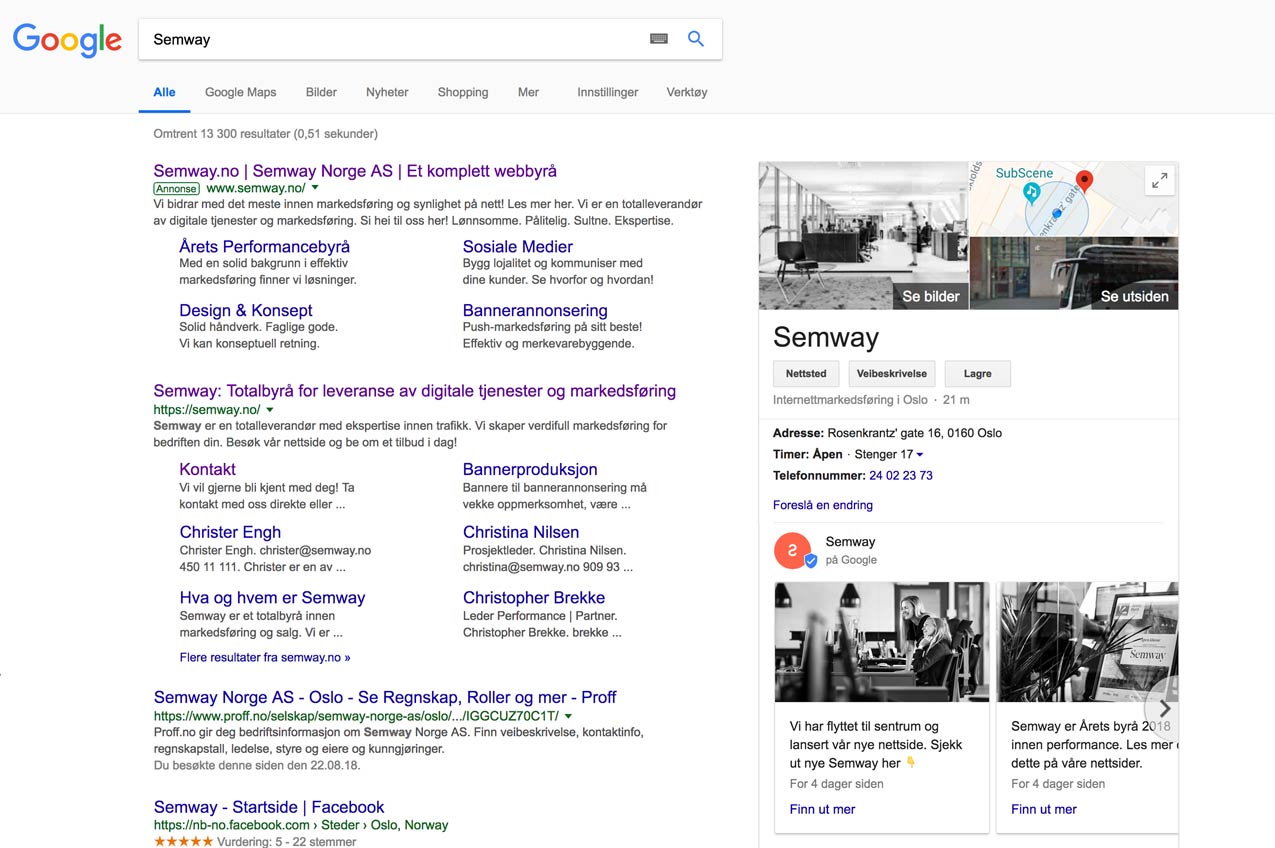Image resolution: width=1275 pixels, height=848 pixels.
Task: Expand the map using the fullscreen arrows icon
Action: pos(1159,180)
